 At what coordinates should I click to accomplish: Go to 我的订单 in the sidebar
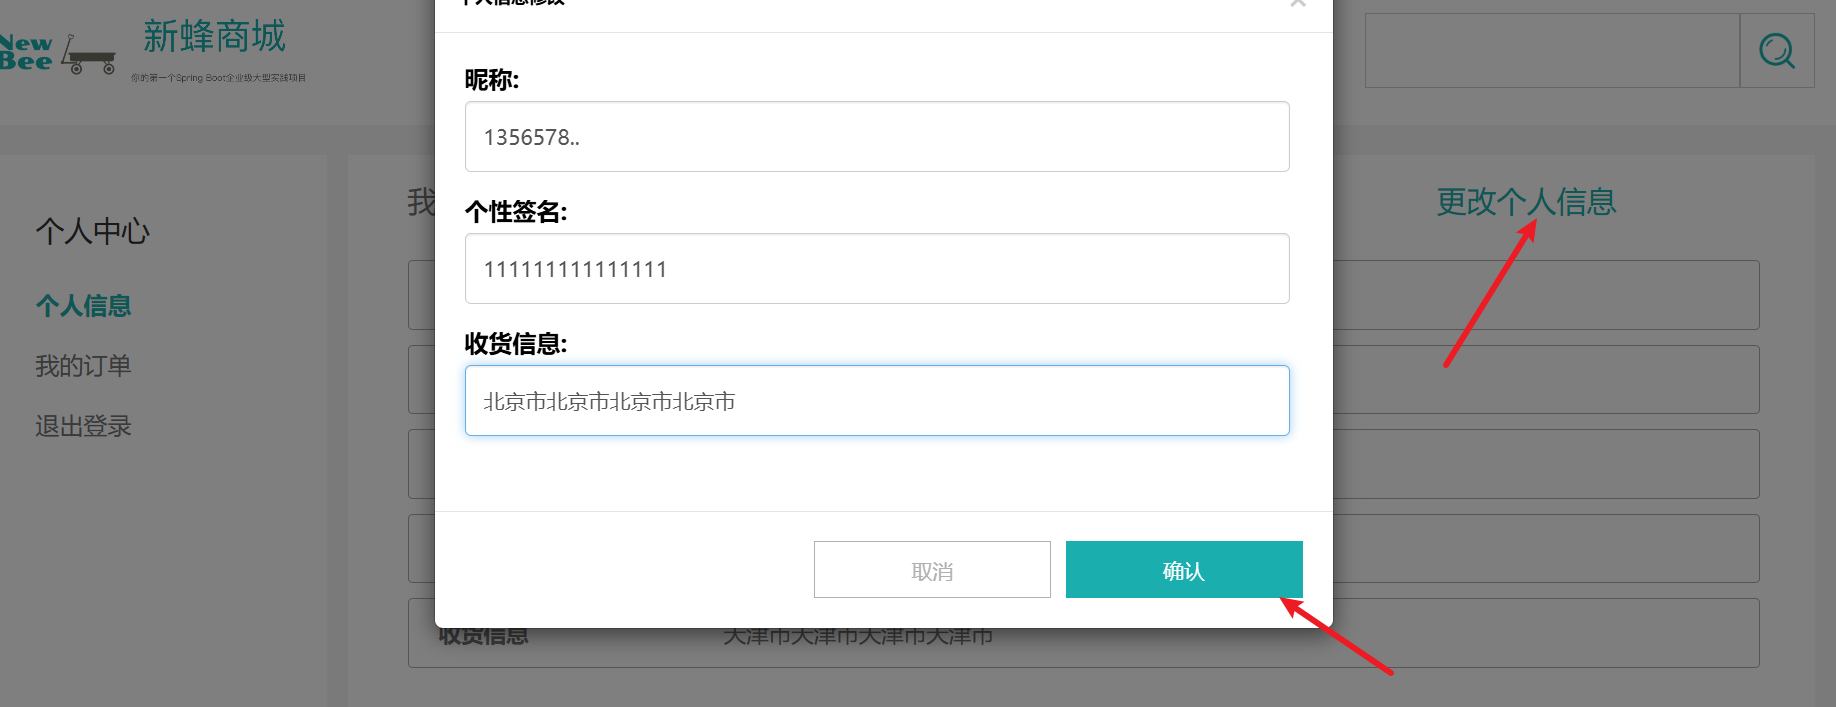[84, 366]
